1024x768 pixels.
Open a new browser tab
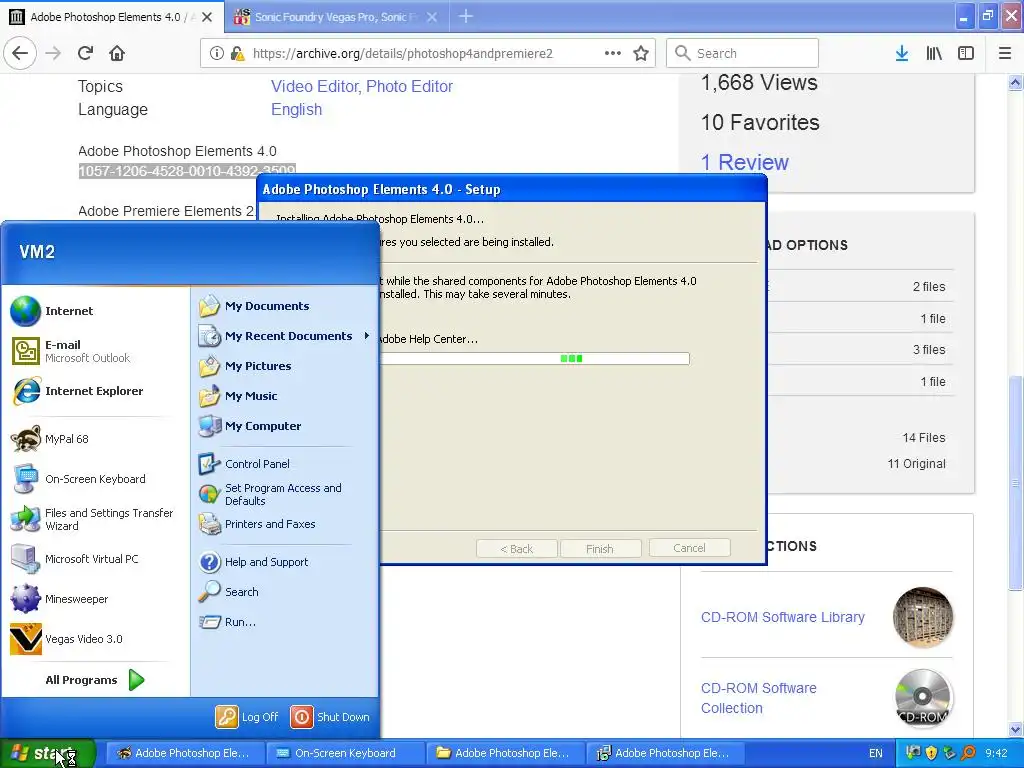[x=466, y=16]
